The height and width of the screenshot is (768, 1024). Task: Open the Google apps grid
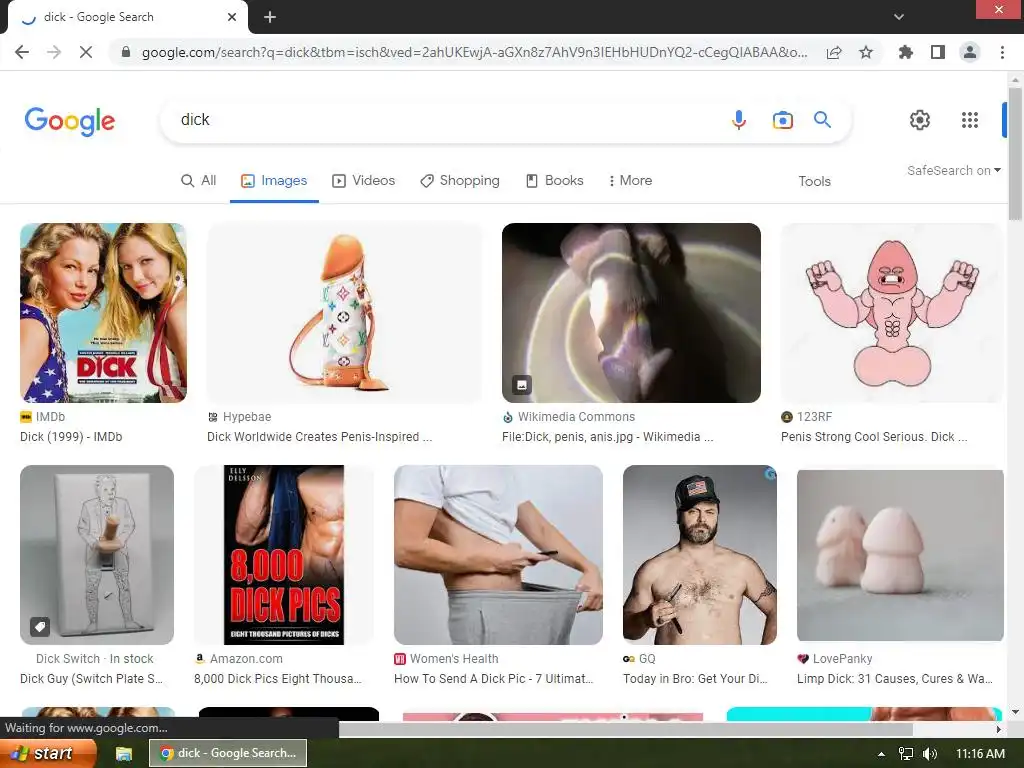pos(970,120)
